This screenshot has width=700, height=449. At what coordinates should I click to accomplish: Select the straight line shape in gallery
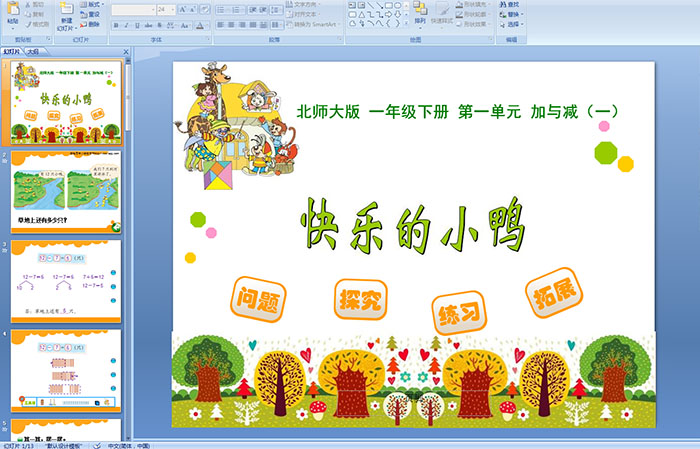click(371, 5)
